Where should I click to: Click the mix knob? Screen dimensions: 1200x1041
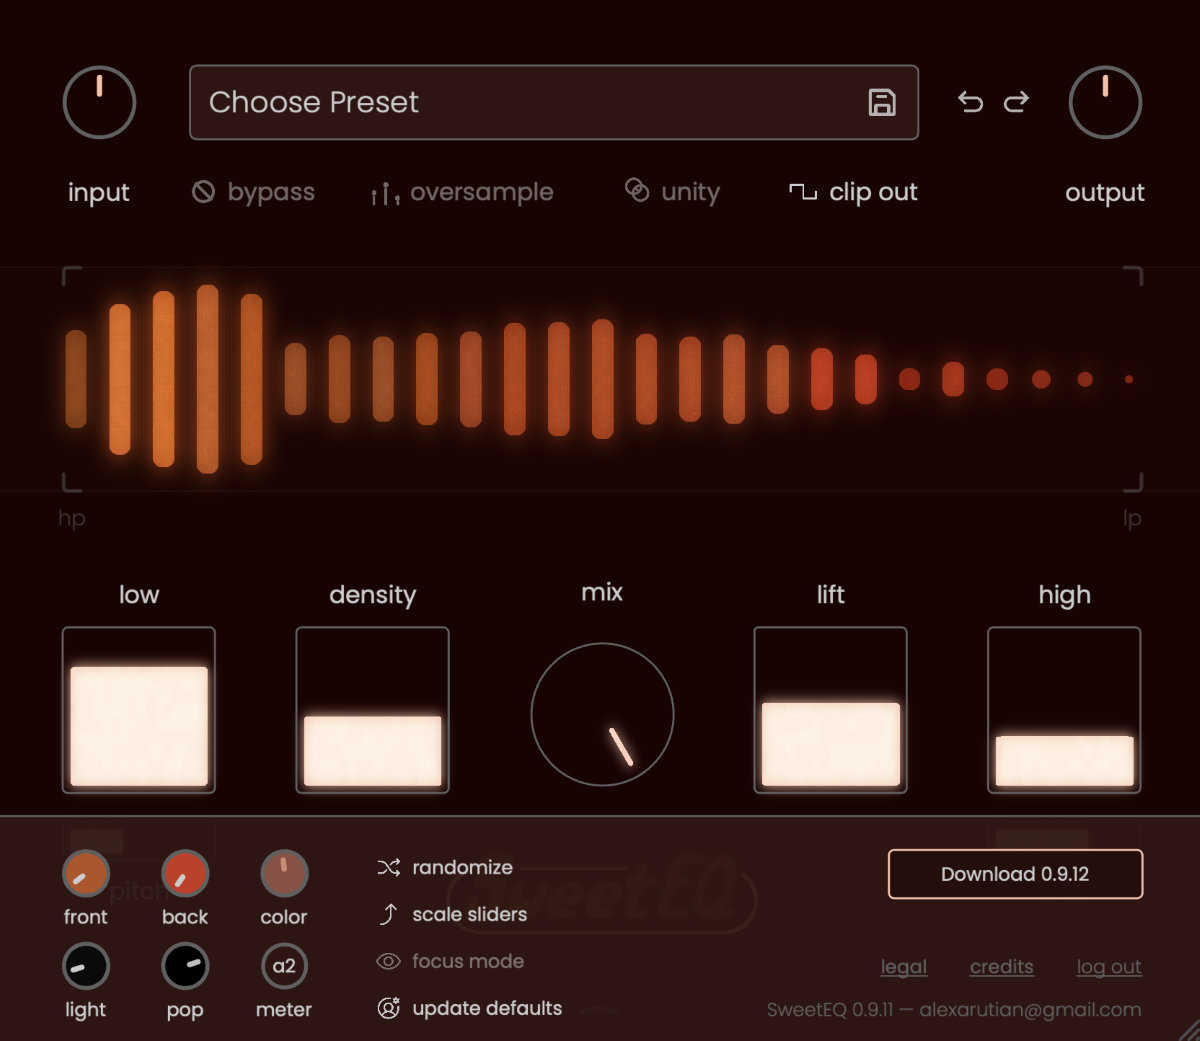[602, 714]
